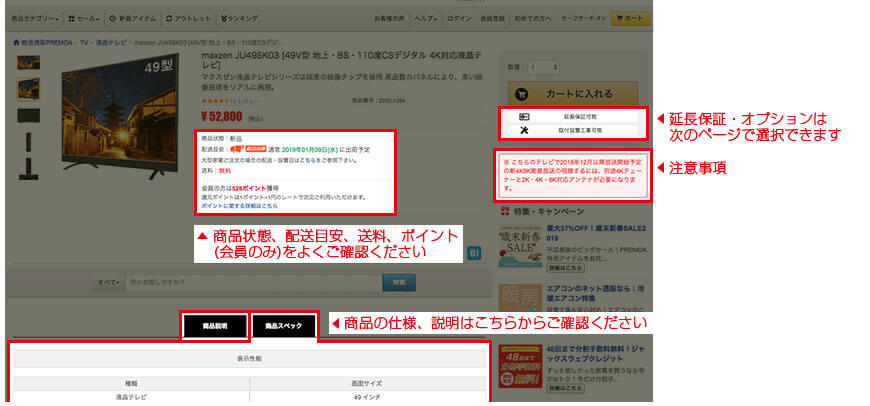Open ポイントに関する詳細はこちら link
Viewport: 870px width, 406px height.
239,205
